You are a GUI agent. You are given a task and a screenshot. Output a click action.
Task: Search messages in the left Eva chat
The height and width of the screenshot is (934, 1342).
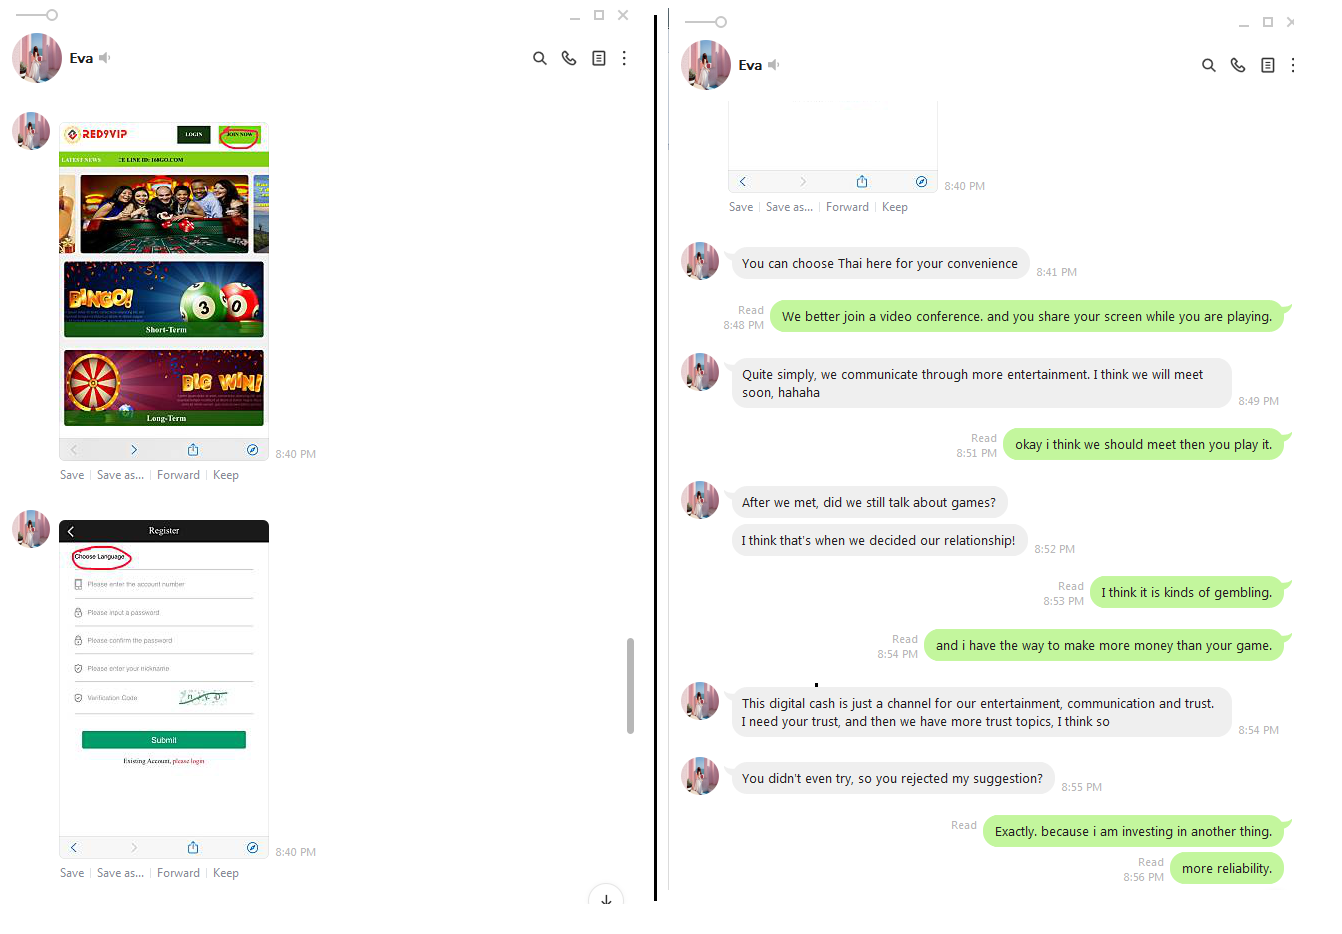[540, 58]
